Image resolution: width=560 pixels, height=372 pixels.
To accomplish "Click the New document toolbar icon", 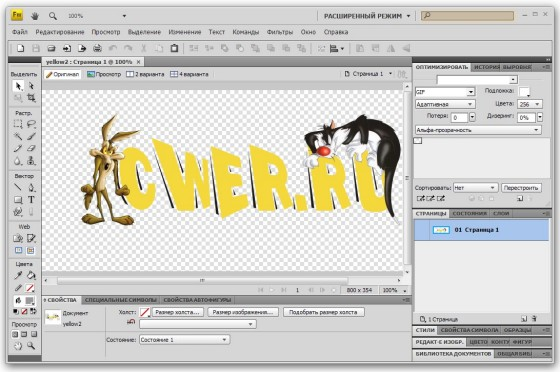I will (21, 48).
